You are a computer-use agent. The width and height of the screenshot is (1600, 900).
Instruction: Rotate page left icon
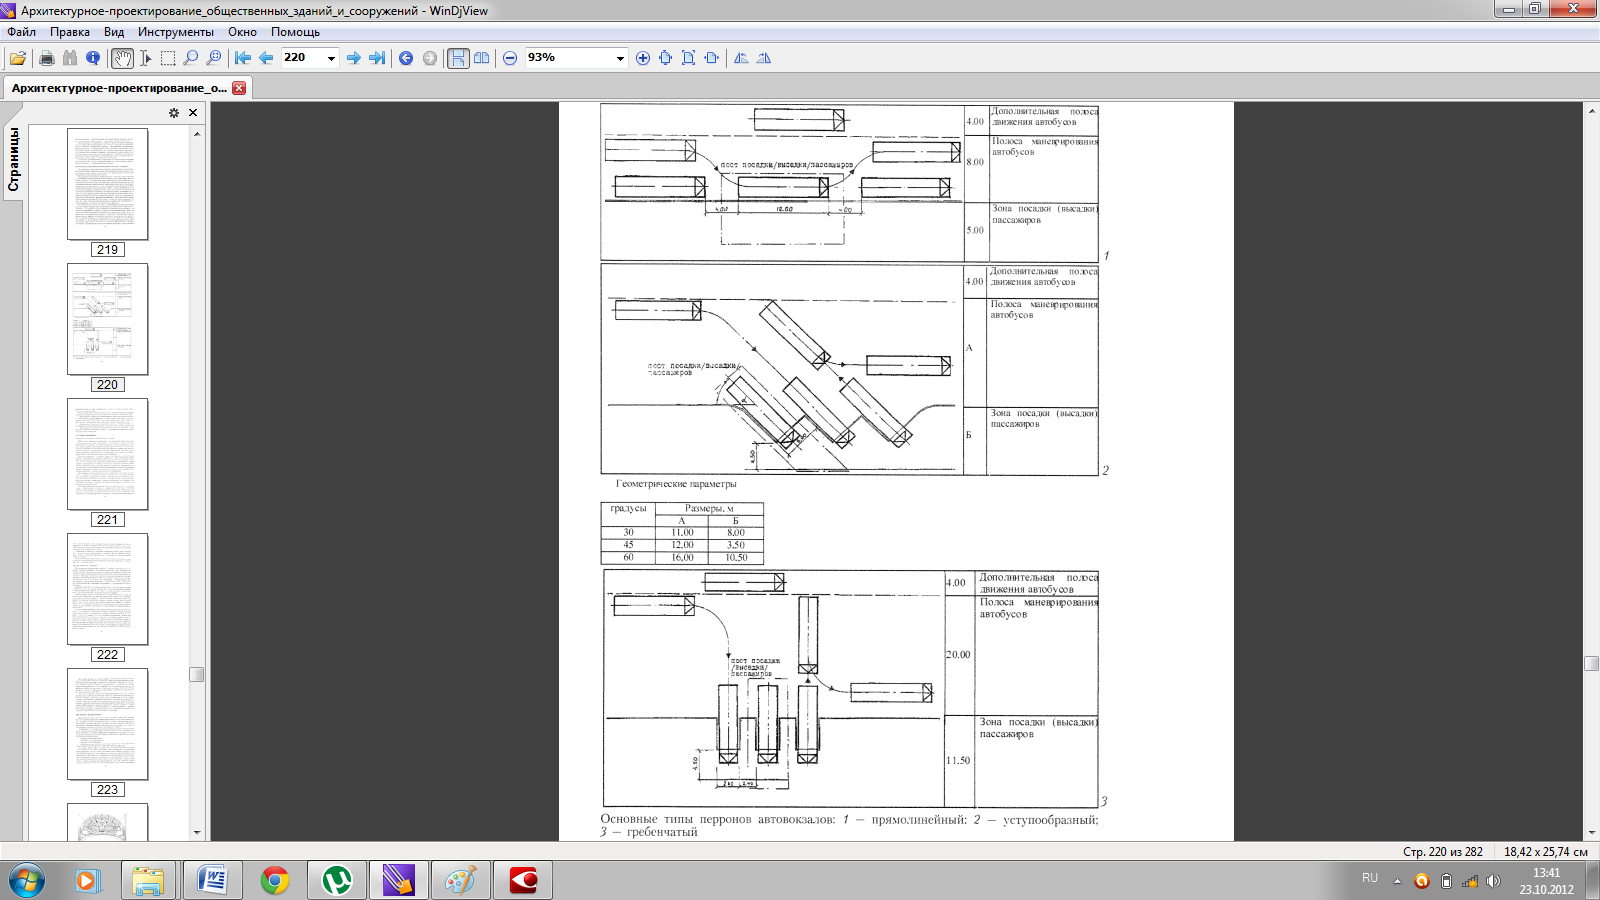(741, 58)
